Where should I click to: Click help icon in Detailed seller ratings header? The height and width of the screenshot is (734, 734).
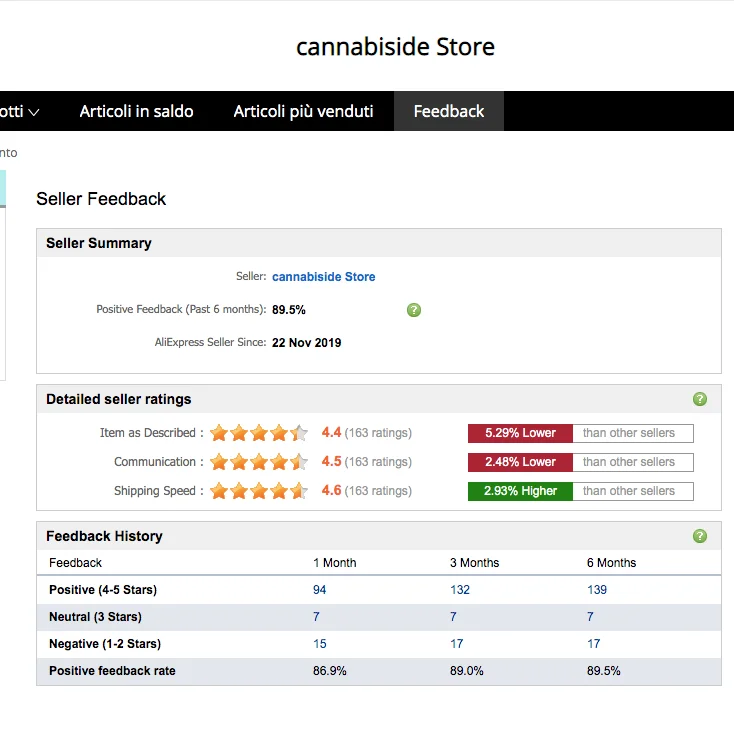click(700, 399)
